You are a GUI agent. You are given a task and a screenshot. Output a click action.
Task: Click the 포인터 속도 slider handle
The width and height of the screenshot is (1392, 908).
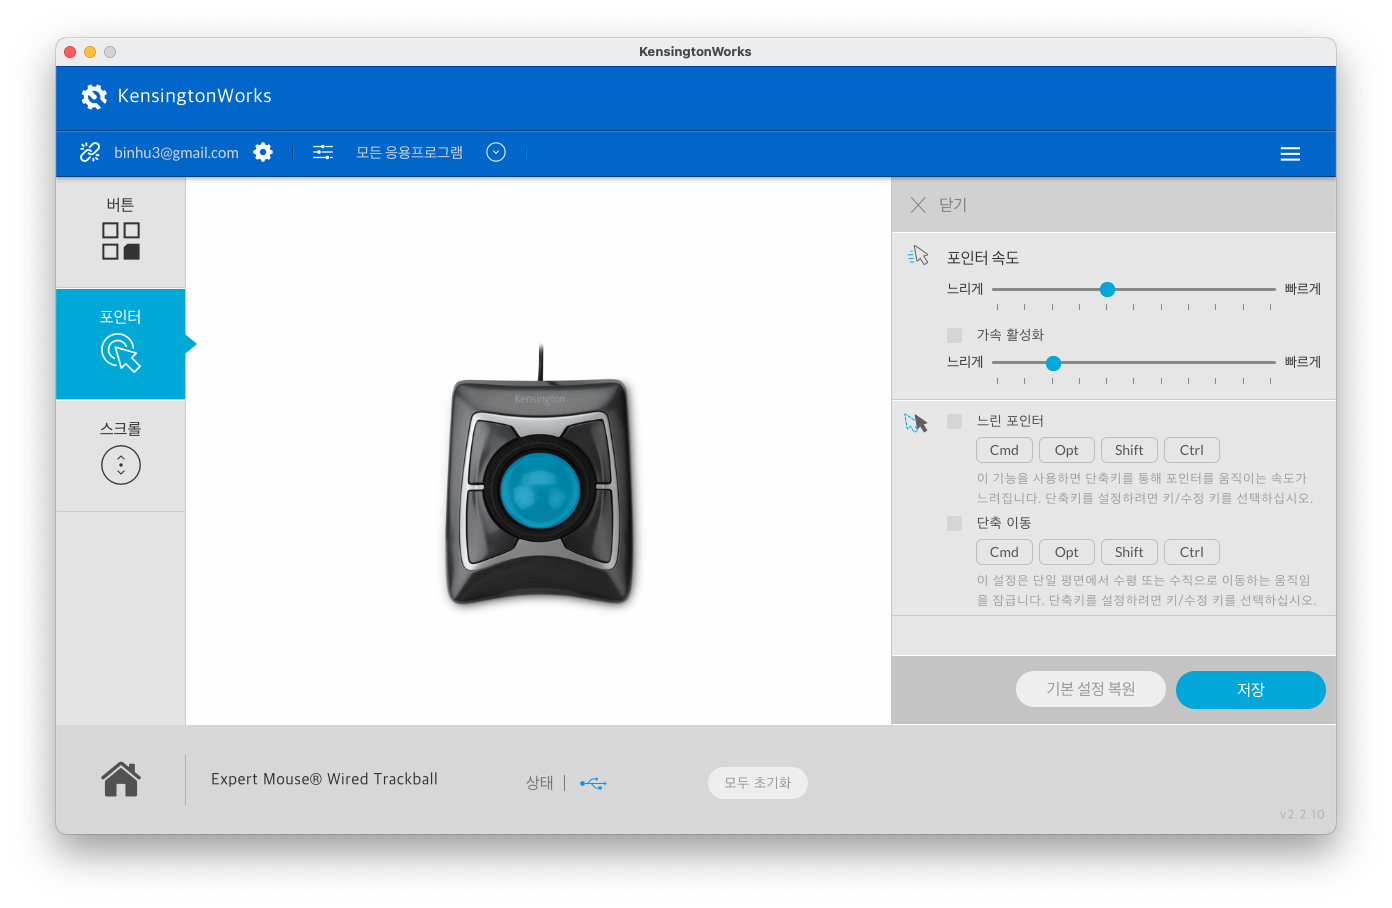pyautogui.click(x=1107, y=289)
